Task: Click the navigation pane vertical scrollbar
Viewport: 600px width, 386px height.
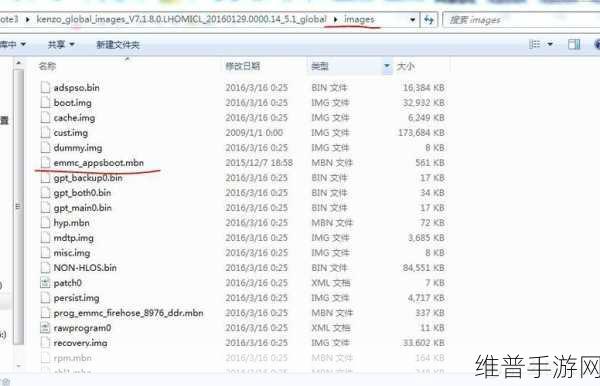Action: click(x=19, y=207)
